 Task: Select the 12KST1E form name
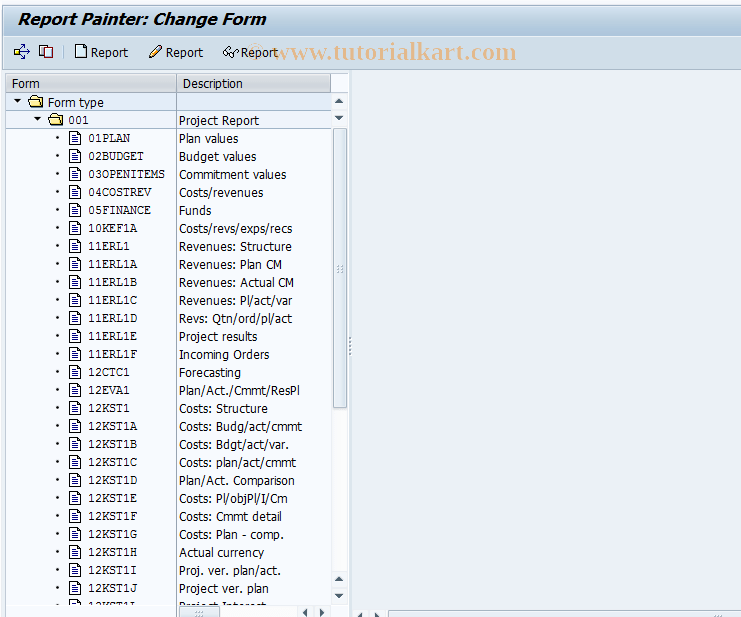tap(112, 498)
